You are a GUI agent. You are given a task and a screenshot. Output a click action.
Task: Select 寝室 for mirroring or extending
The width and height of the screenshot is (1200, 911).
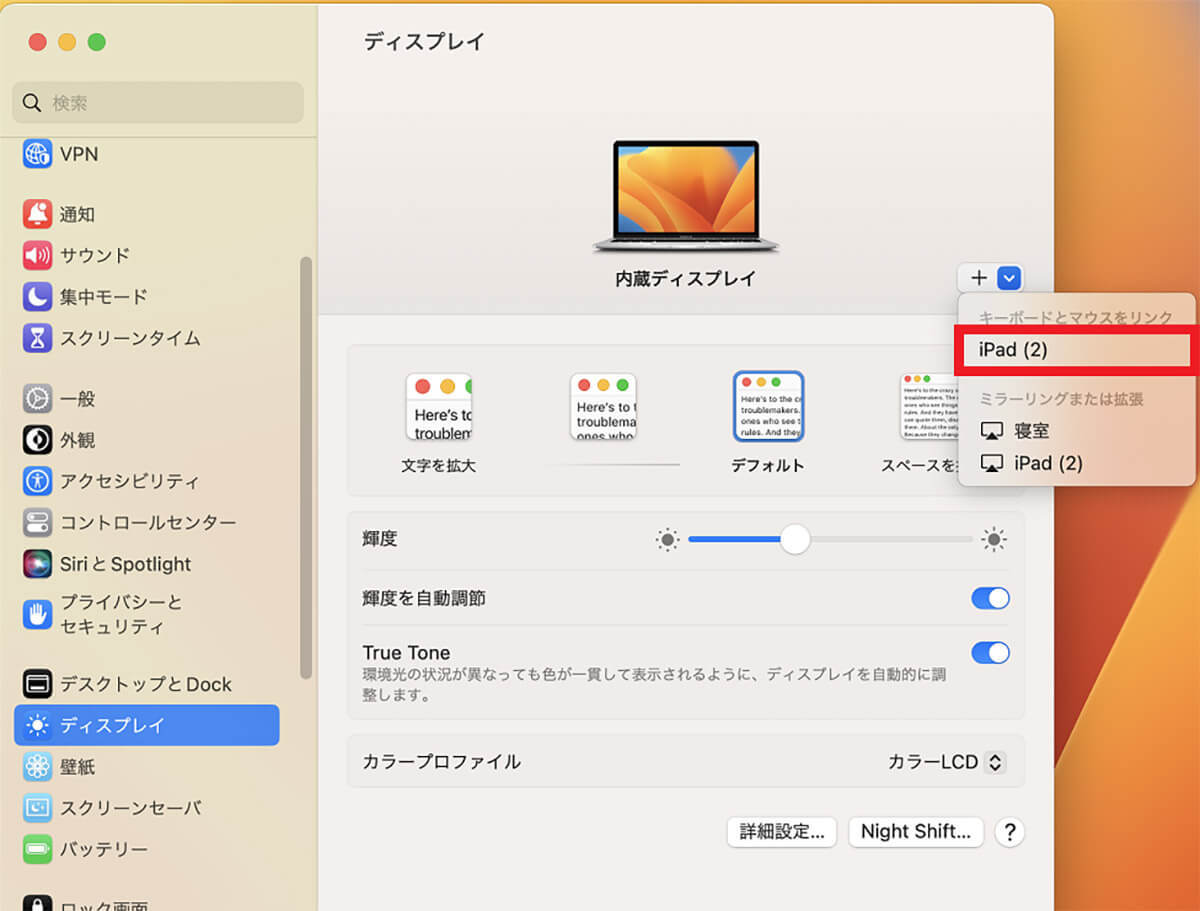click(x=1075, y=431)
